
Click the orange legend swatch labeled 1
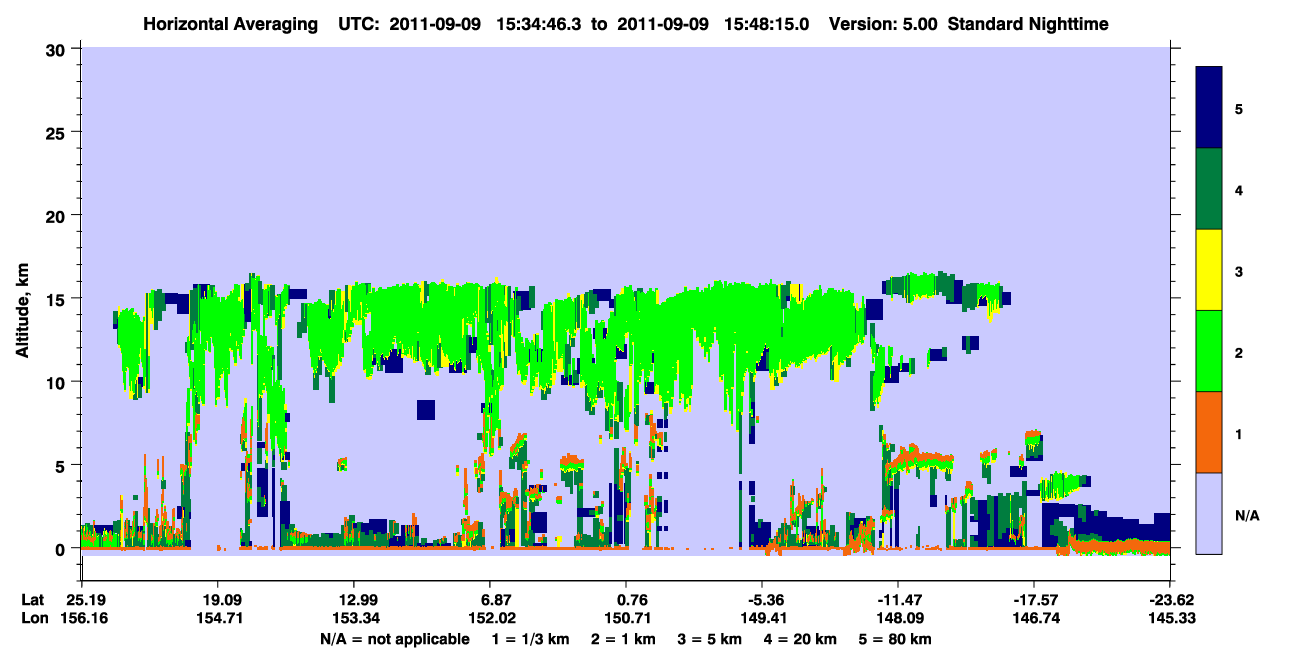(1210, 432)
